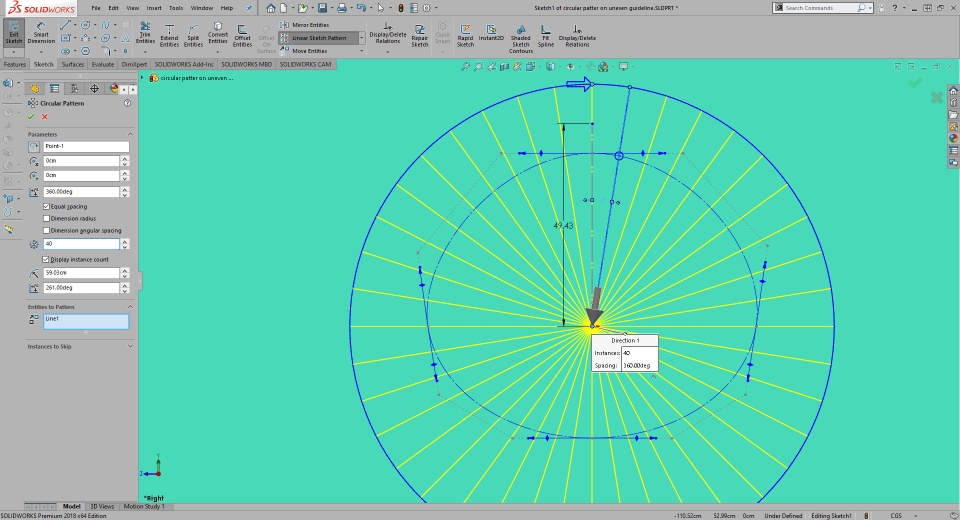Open the Display/Delete Relations dropdown arrow
Screen dimensions: 960x520
388,52
